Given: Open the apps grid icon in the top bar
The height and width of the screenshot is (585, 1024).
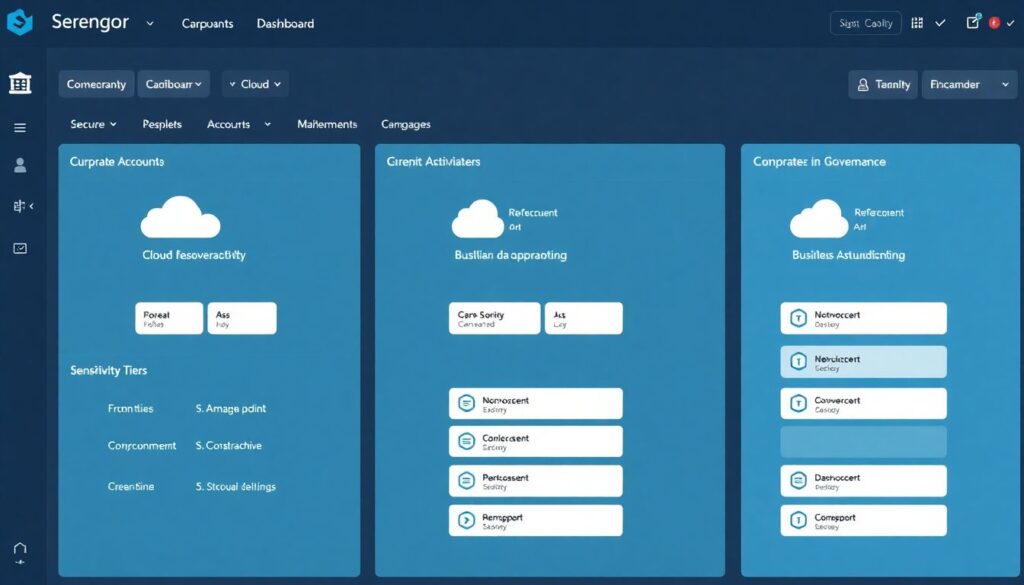Looking at the screenshot, I should 916,22.
